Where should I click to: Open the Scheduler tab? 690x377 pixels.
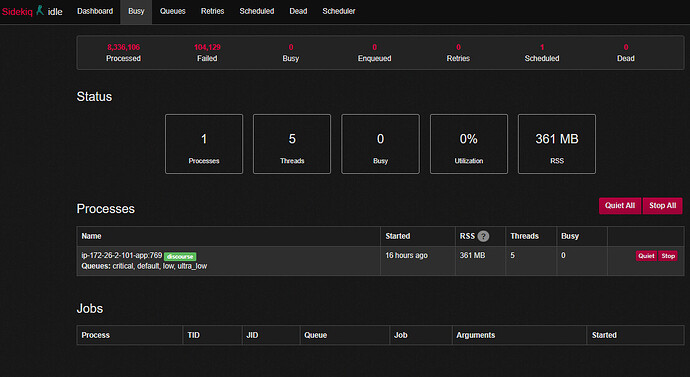pos(338,11)
